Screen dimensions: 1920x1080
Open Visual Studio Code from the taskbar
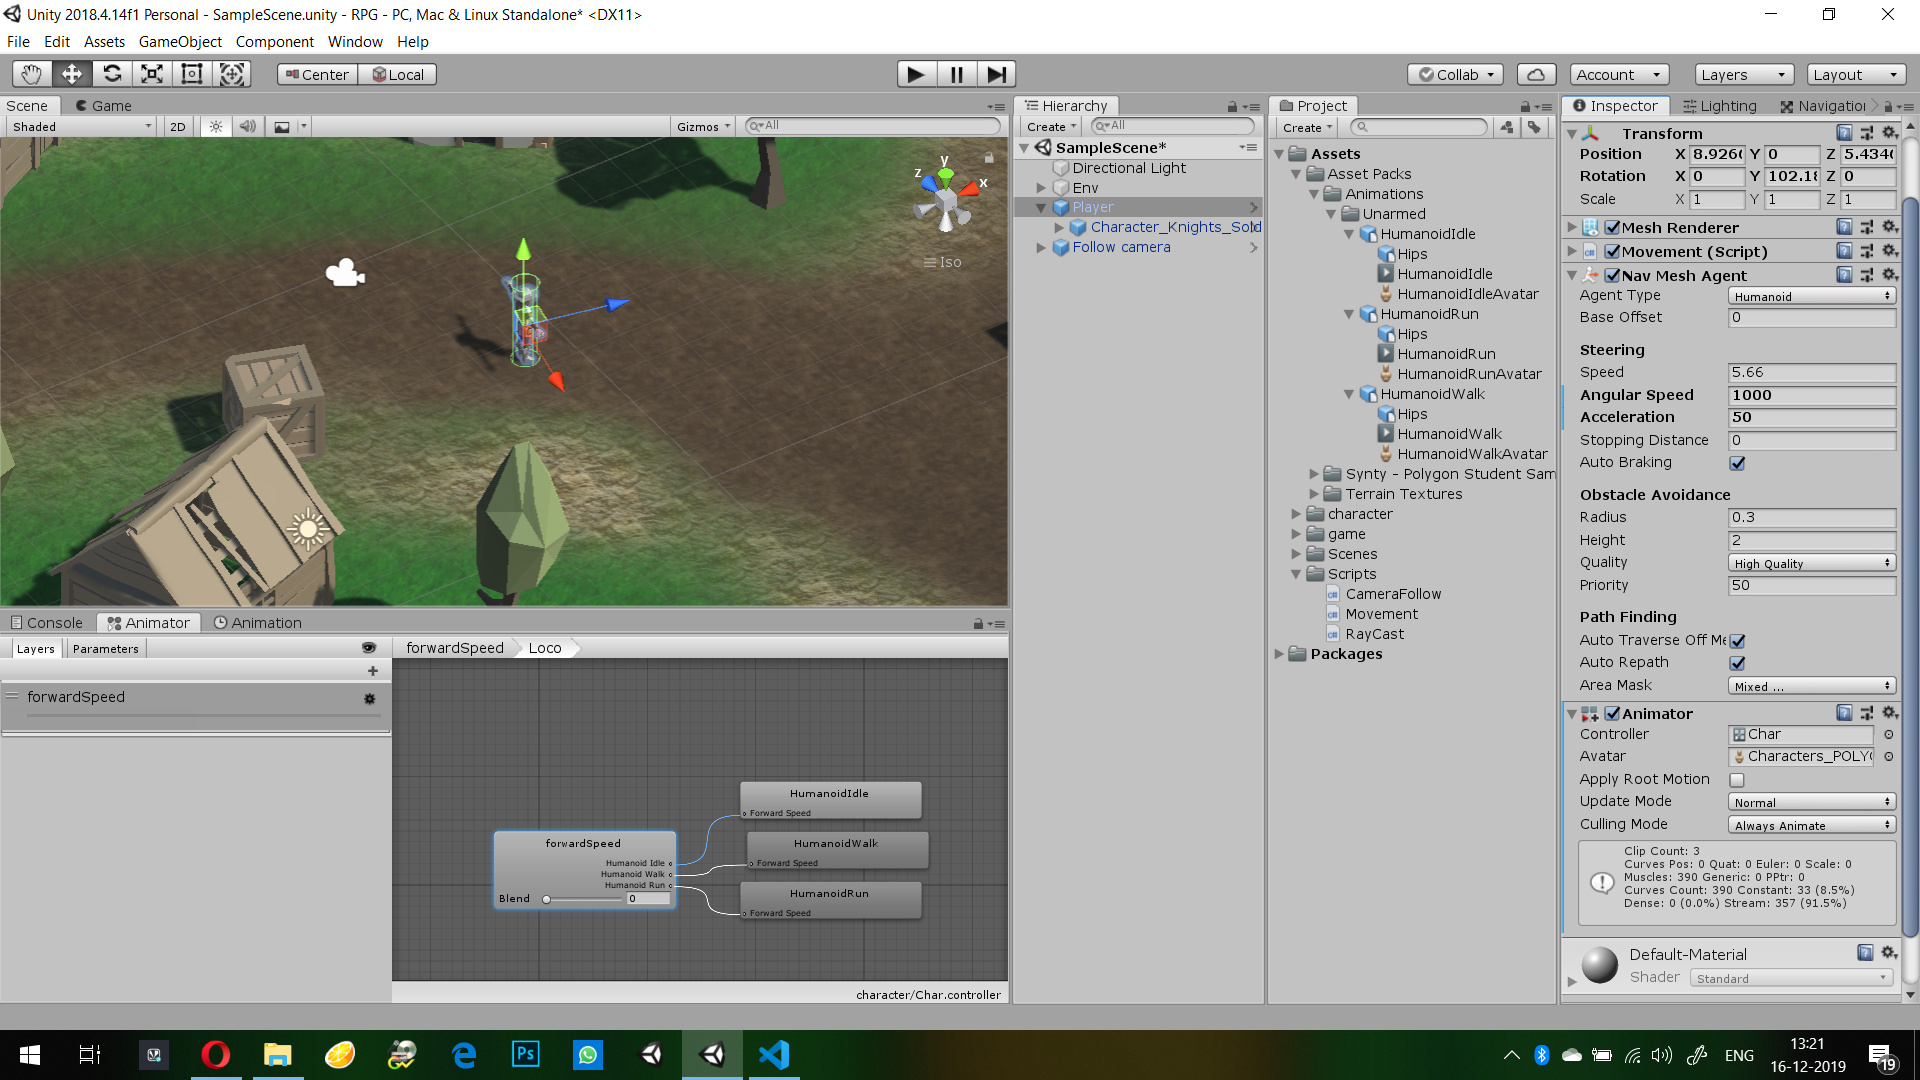tap(773, 1054)
